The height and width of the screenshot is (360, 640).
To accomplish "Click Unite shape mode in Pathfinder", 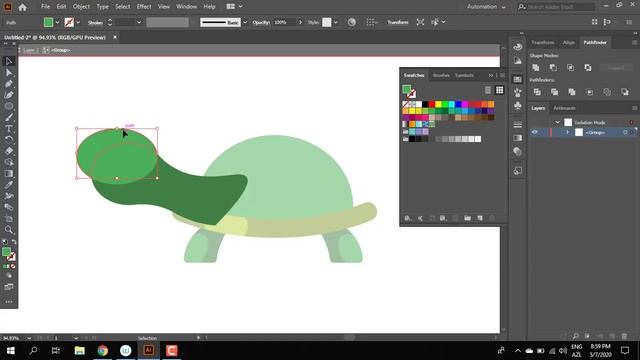I will pos(536,68).
